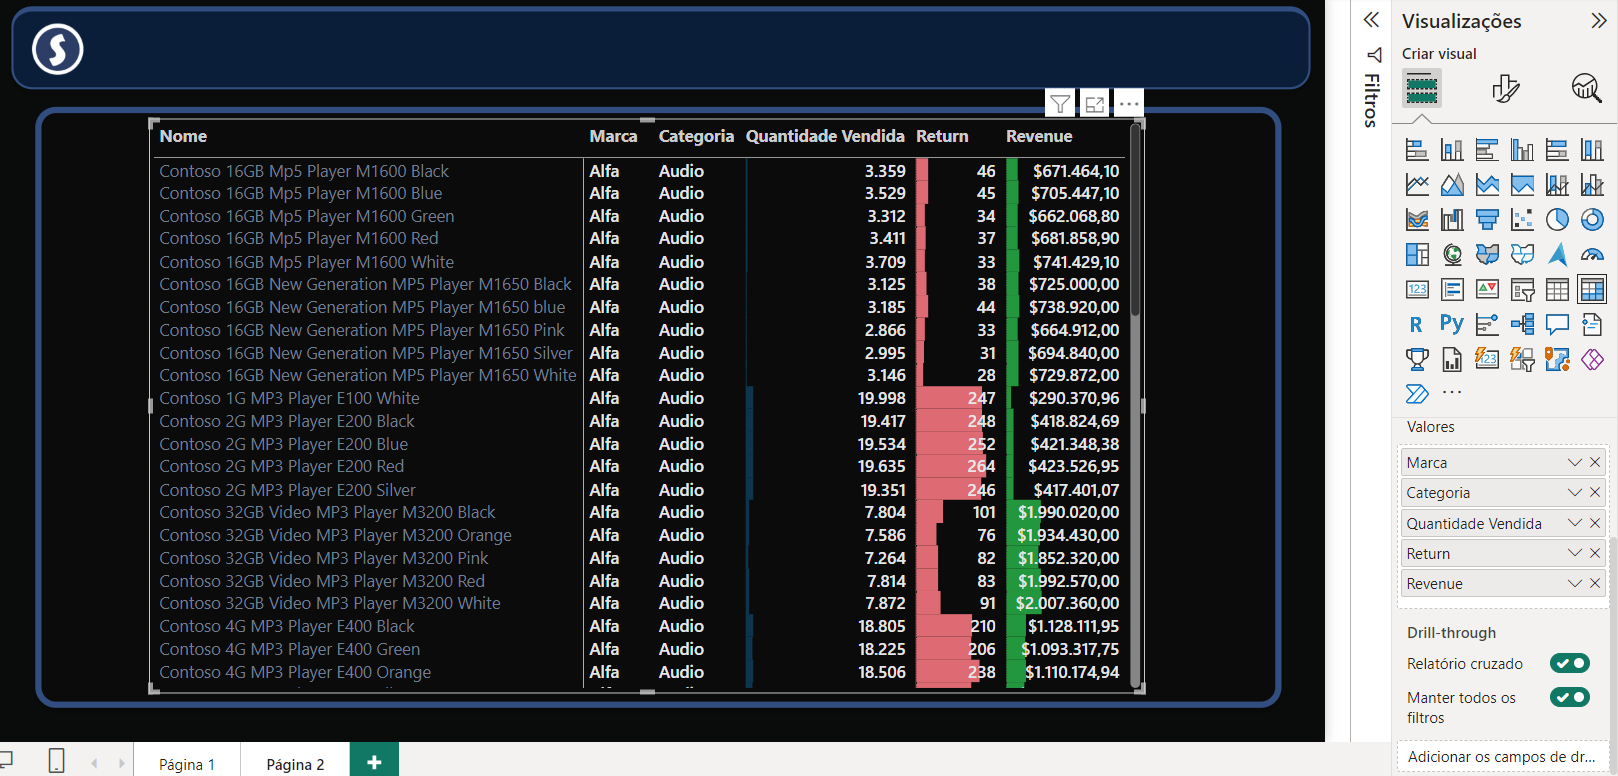Open focus mode for the table visual
Image resolution: width=1618 pixels, height=776 pixels.
click(x=1095, y=103)
